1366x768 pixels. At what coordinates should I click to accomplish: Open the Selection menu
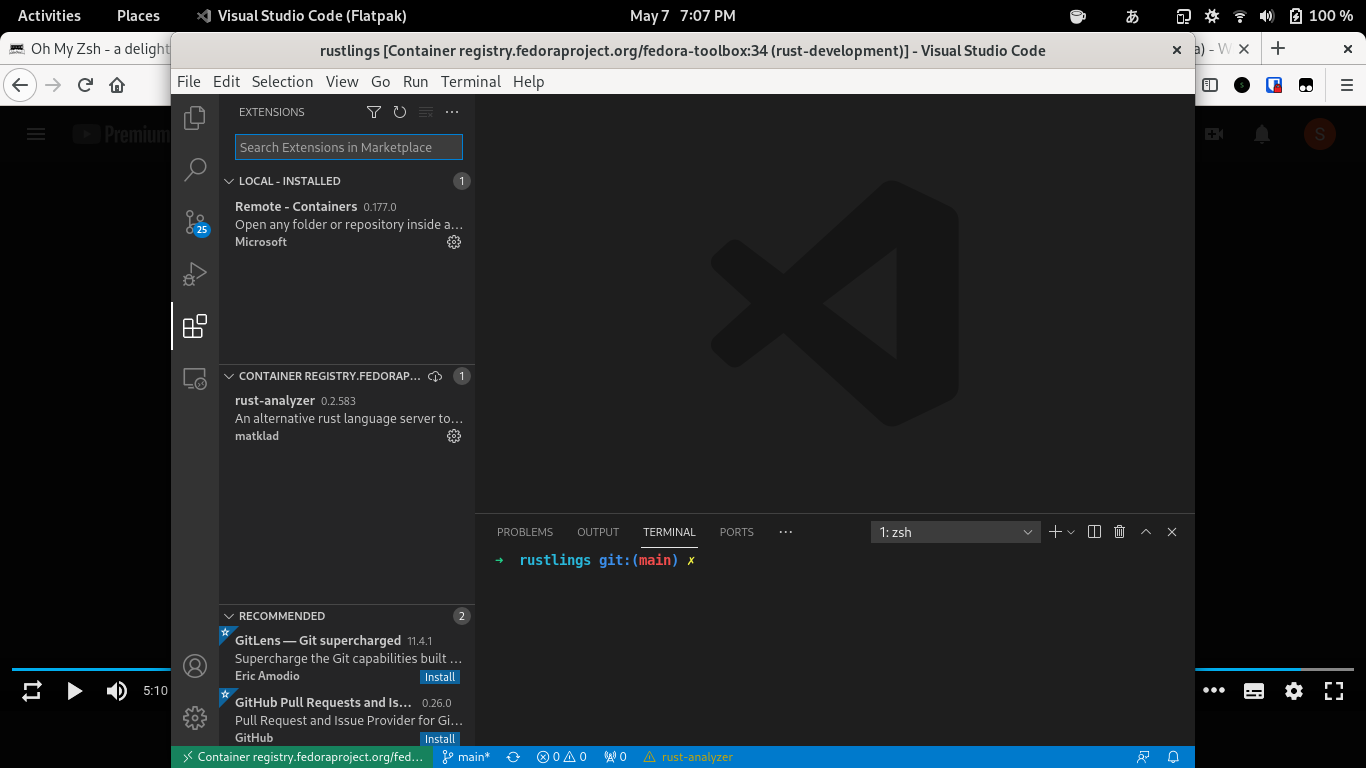click(282, 82)
